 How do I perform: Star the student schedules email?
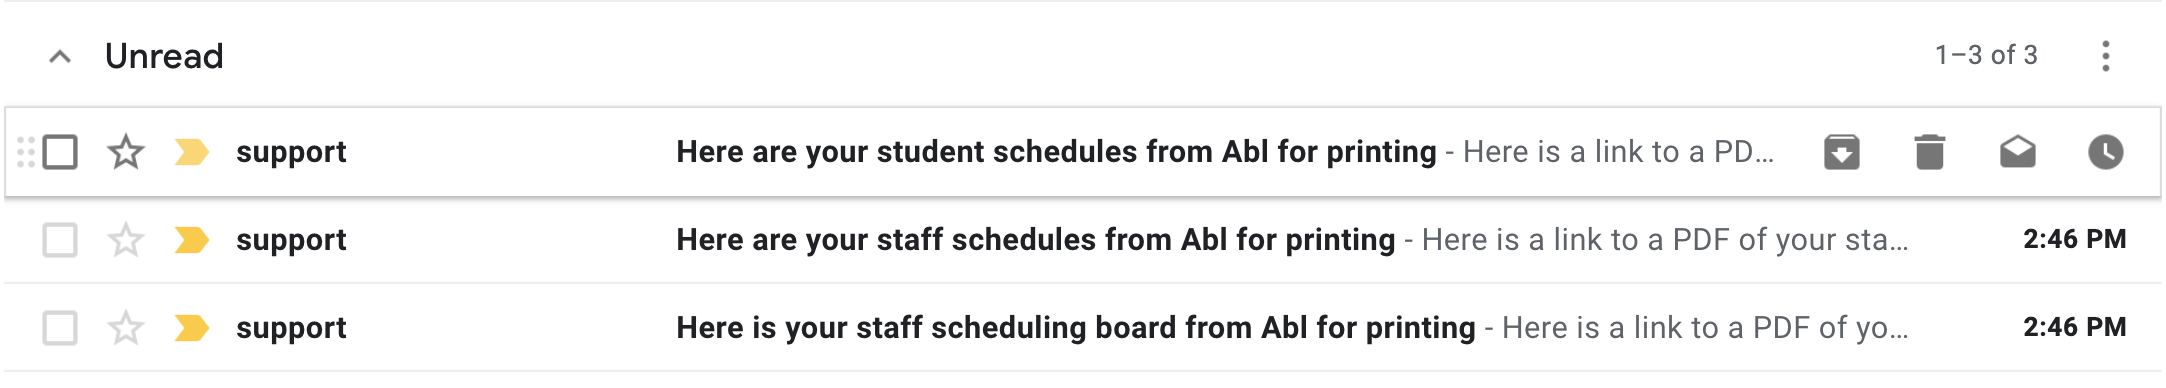pyautogui.click(x=126, y=152)
